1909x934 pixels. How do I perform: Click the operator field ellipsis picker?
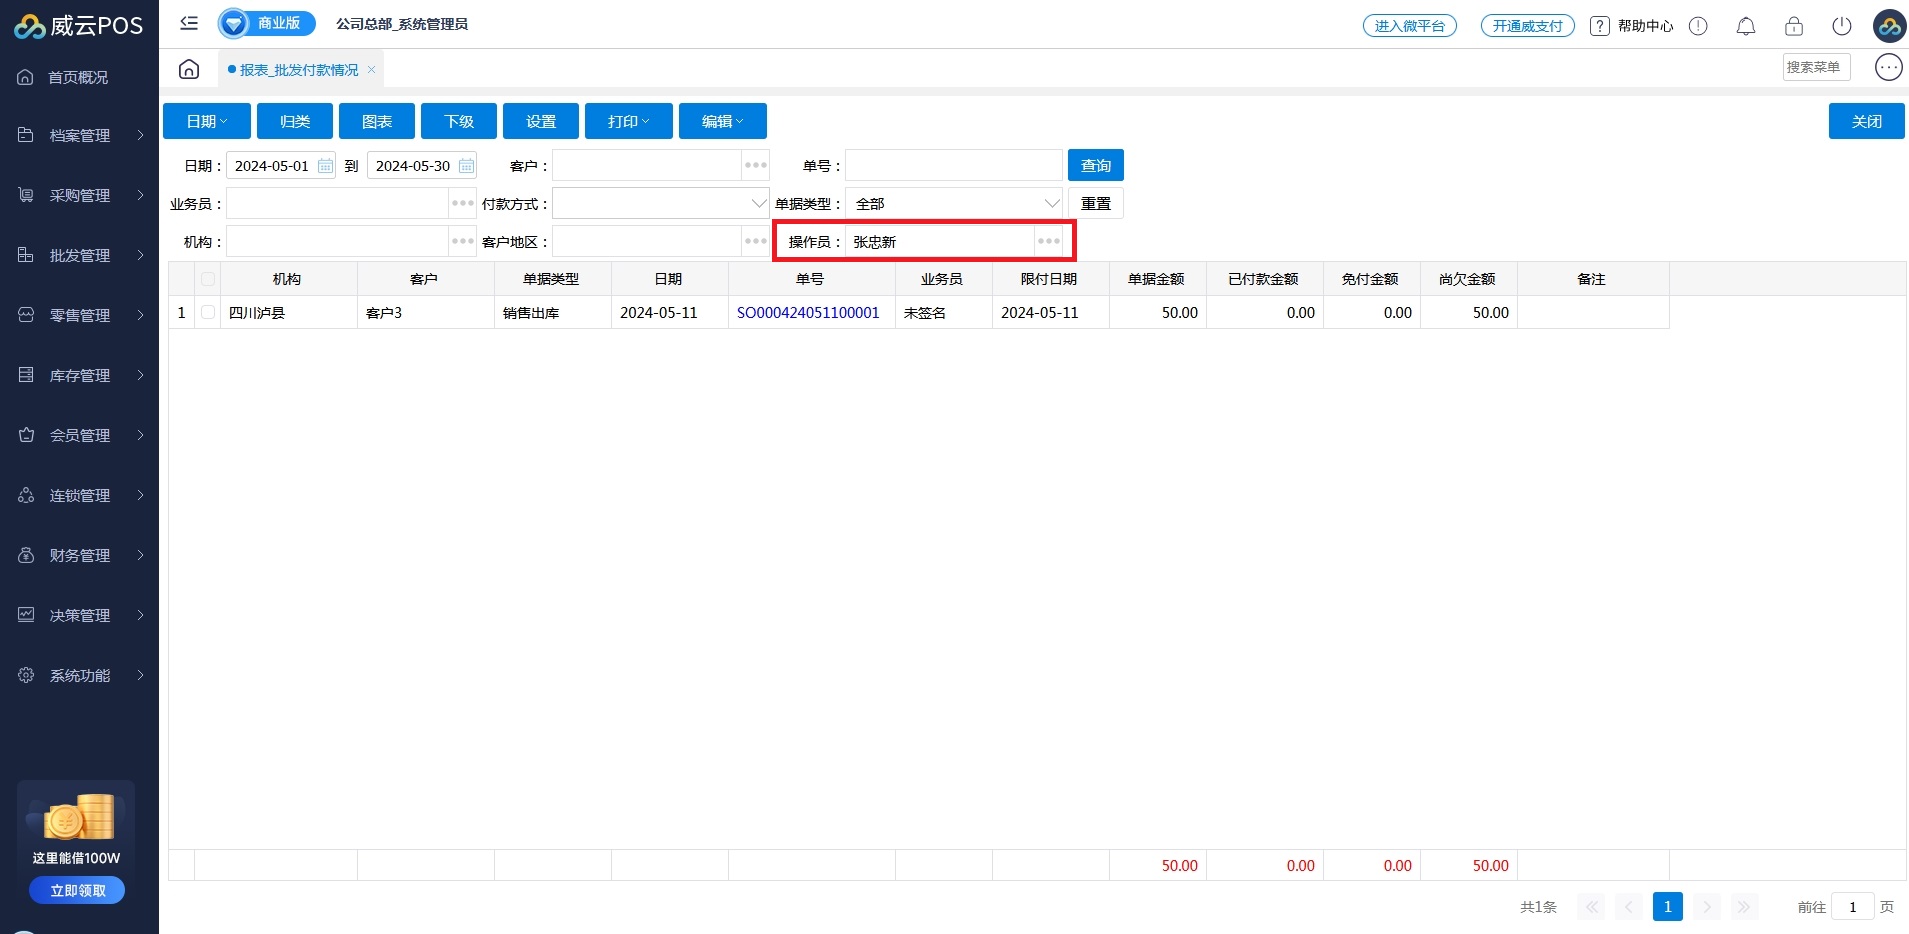pos(1048,242)
